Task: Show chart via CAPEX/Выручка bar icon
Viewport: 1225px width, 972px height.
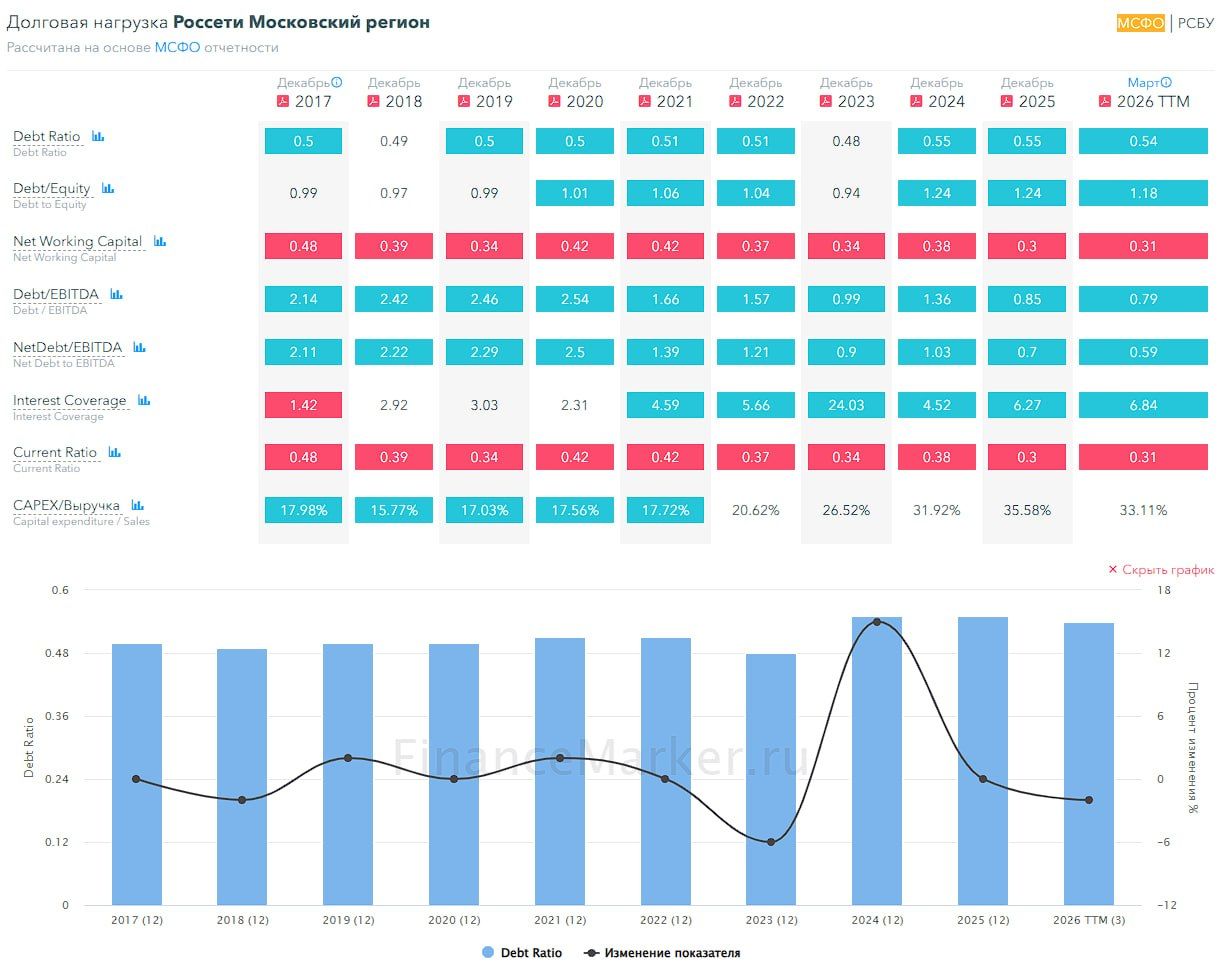Action: (137, 505)
